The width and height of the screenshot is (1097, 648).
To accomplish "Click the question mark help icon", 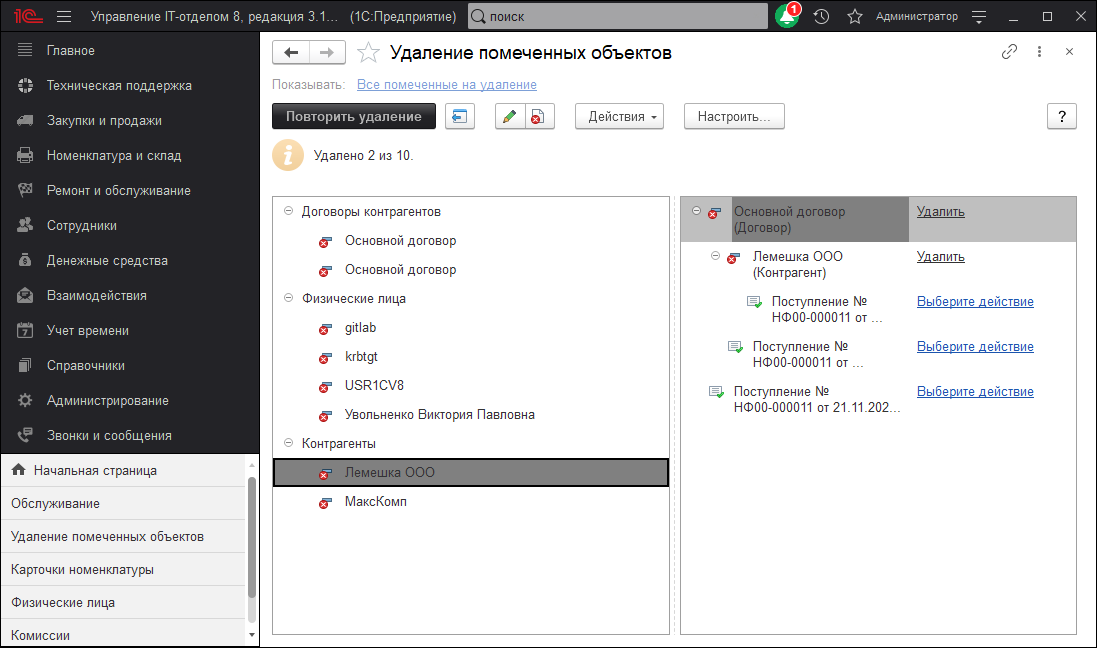I will pos(1061,116).
